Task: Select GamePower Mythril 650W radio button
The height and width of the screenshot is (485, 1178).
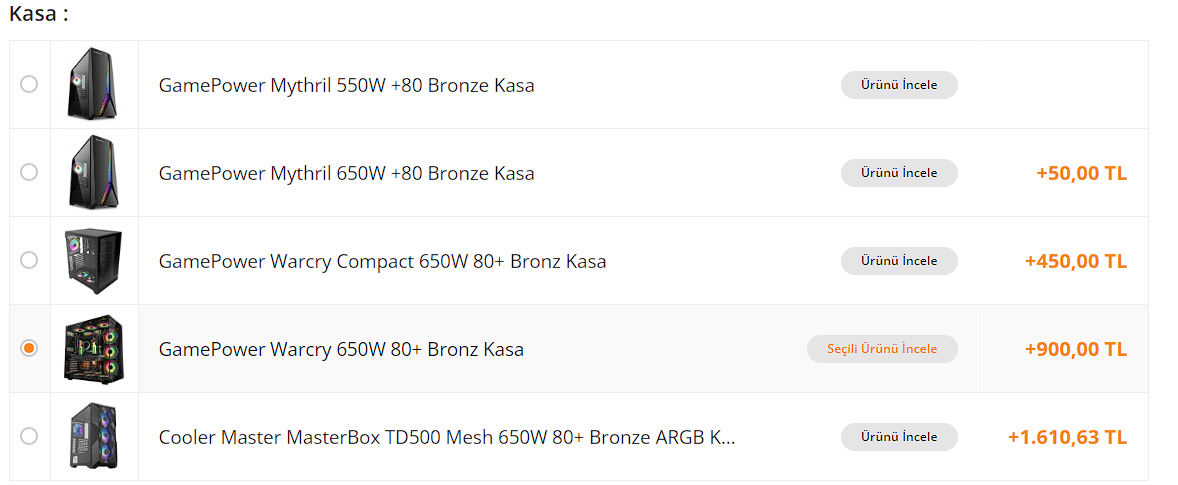Action: [x=29, y=172]
